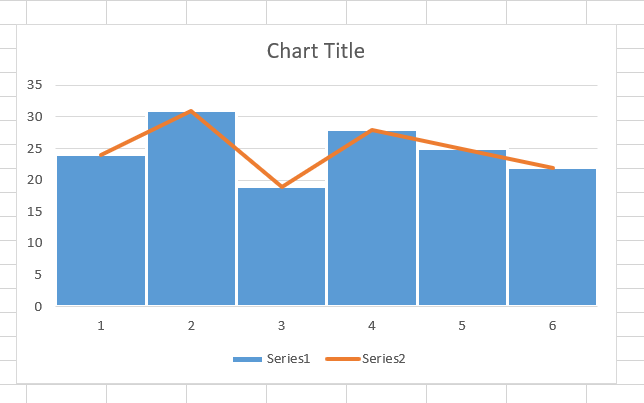Image resolution: width=644 pixels, height=403 pixels.
Task: Click the orange Series2 legend line marker
Action: click(x=341, y=359)
